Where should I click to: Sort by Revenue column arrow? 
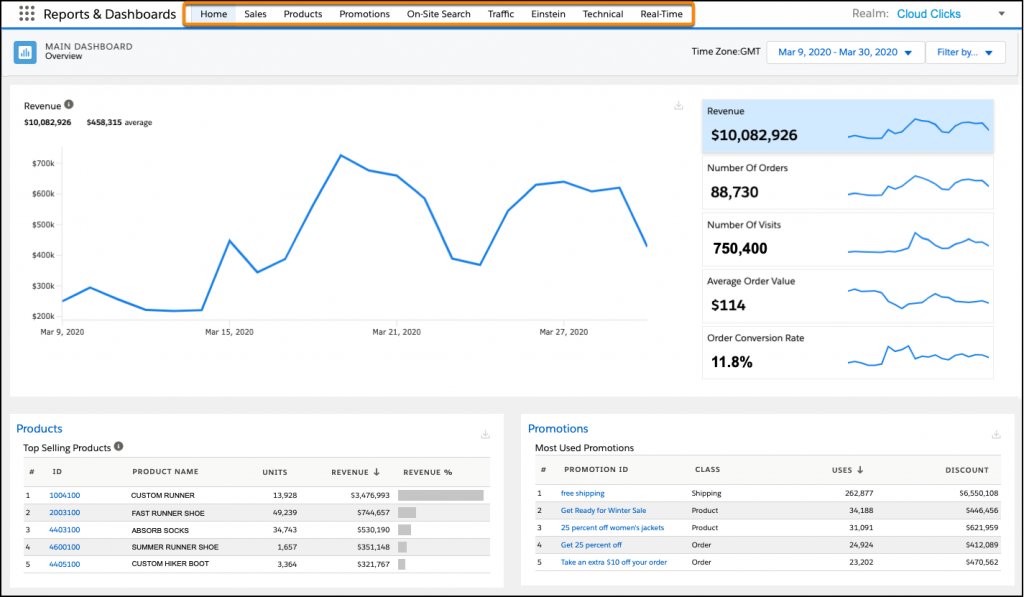tap(377, 471)
